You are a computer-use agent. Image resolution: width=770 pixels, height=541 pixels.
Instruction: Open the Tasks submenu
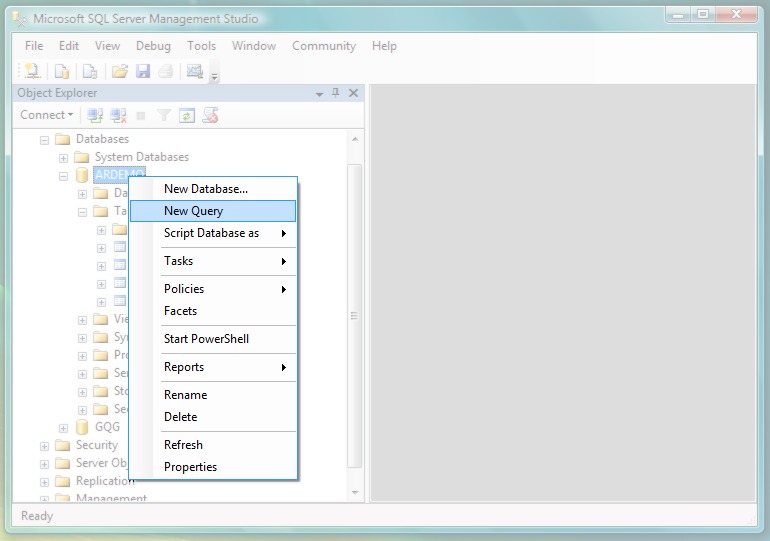(x=213, y=261)
